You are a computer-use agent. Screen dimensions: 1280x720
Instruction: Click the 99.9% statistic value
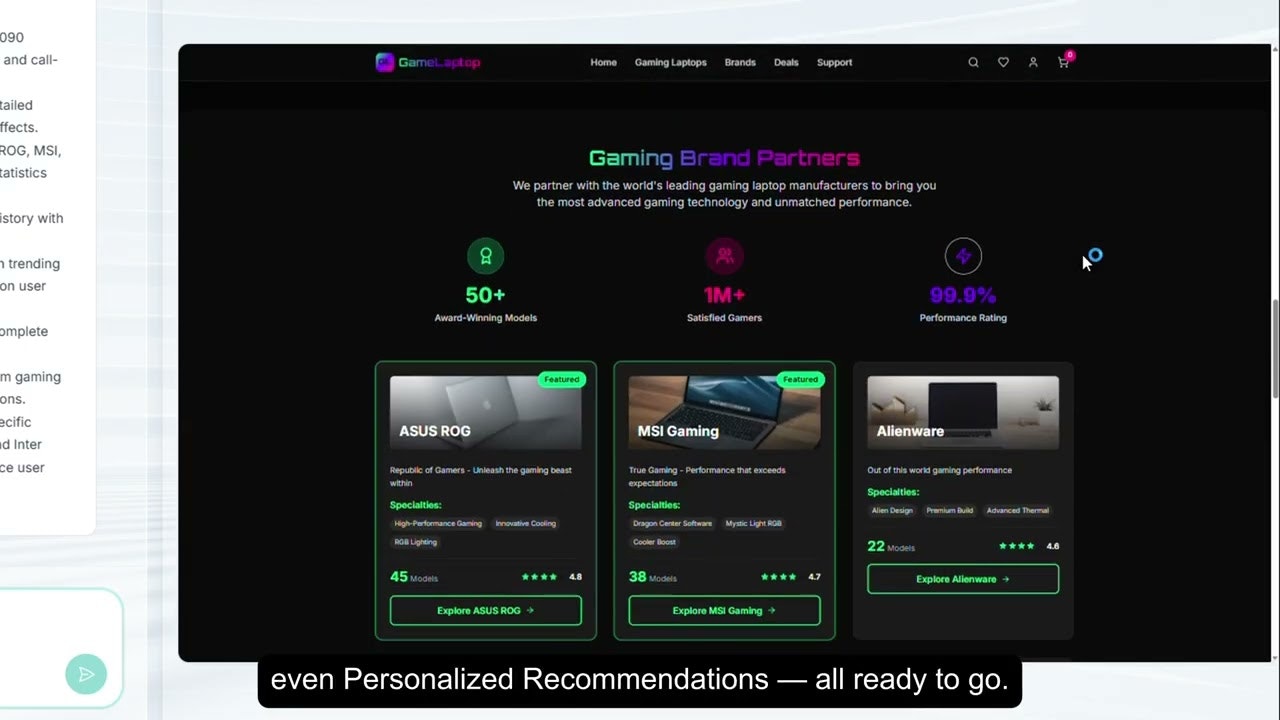click(x=963, y=296)
